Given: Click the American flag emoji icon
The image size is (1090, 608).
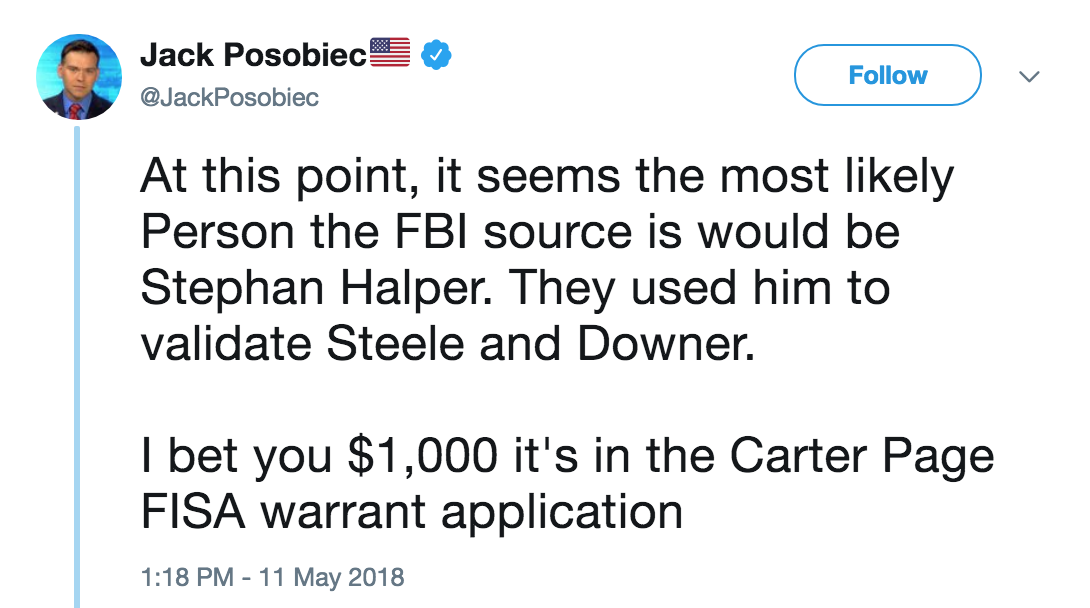Looking at the screenshot, I should (x=390, y=53).
